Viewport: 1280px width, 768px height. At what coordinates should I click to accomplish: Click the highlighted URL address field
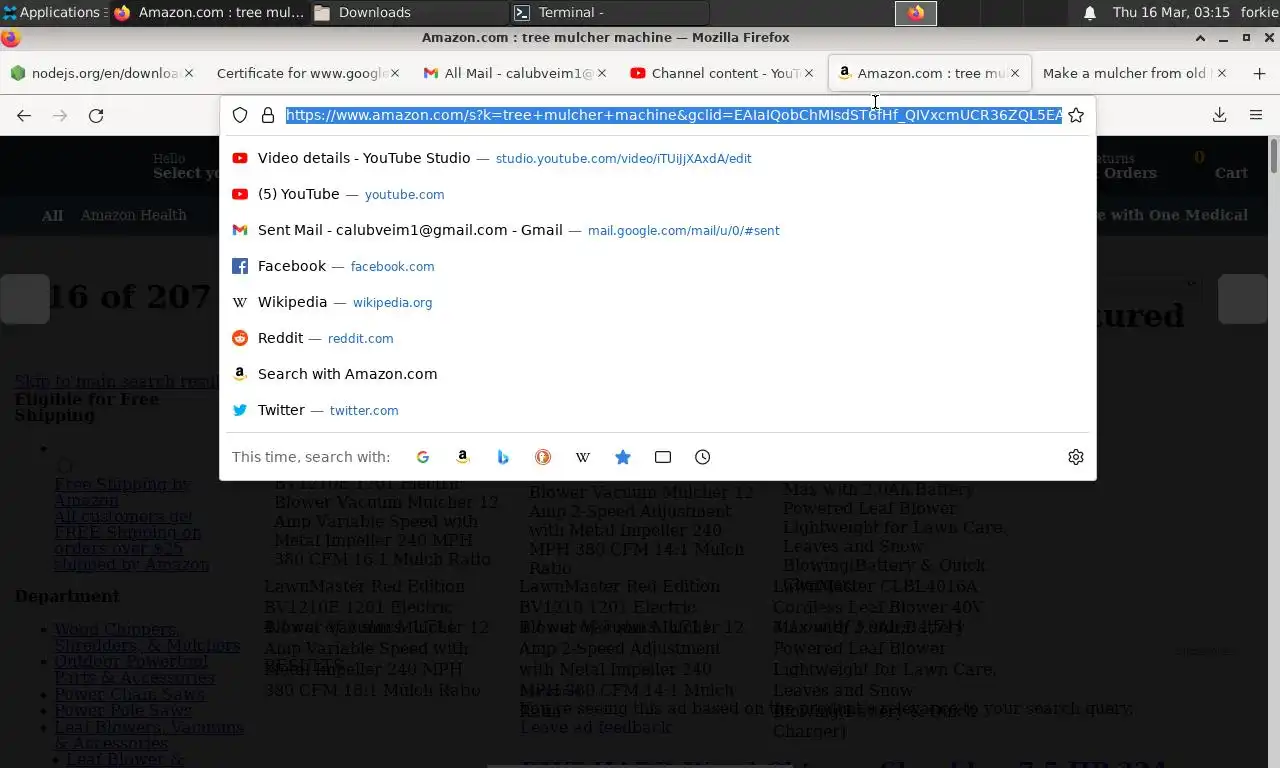[x=673, y=115]
